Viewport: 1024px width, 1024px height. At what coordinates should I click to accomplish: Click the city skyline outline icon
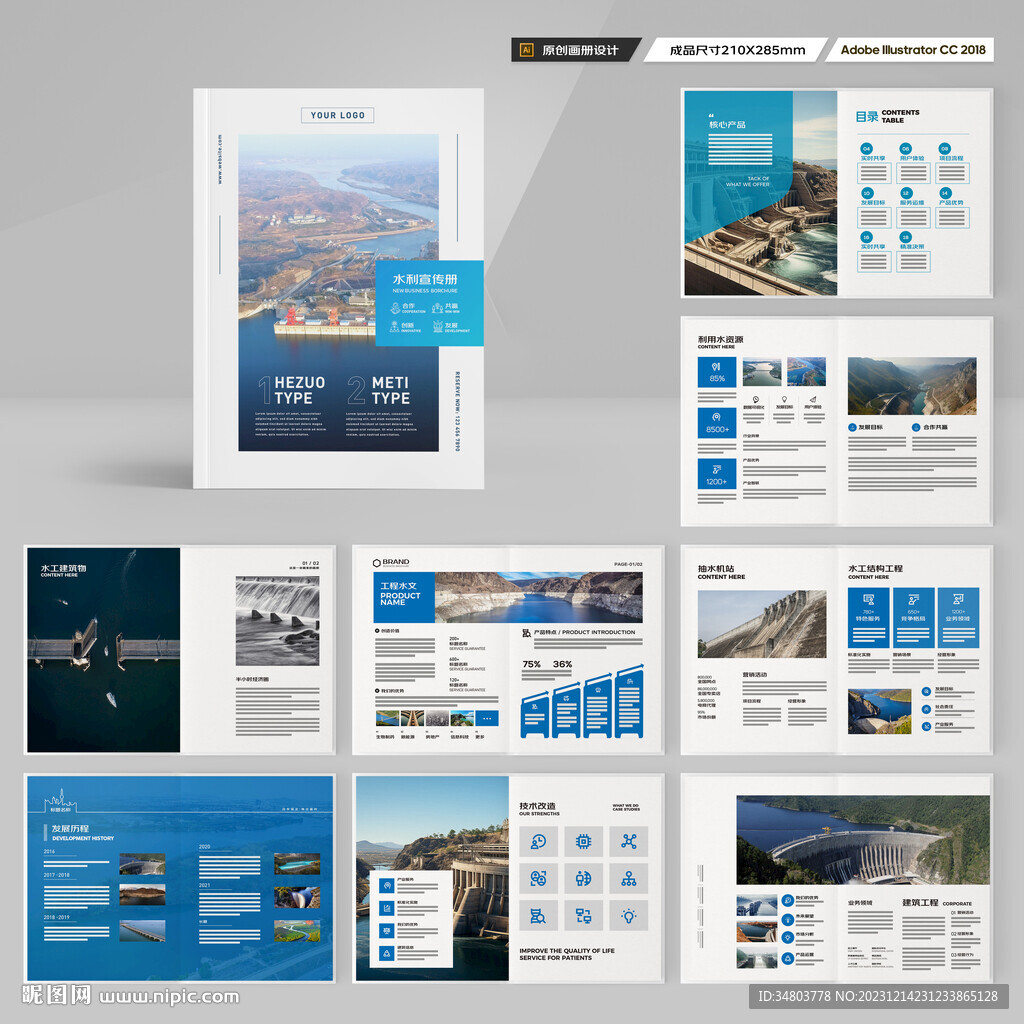click(x=61, y=800)
